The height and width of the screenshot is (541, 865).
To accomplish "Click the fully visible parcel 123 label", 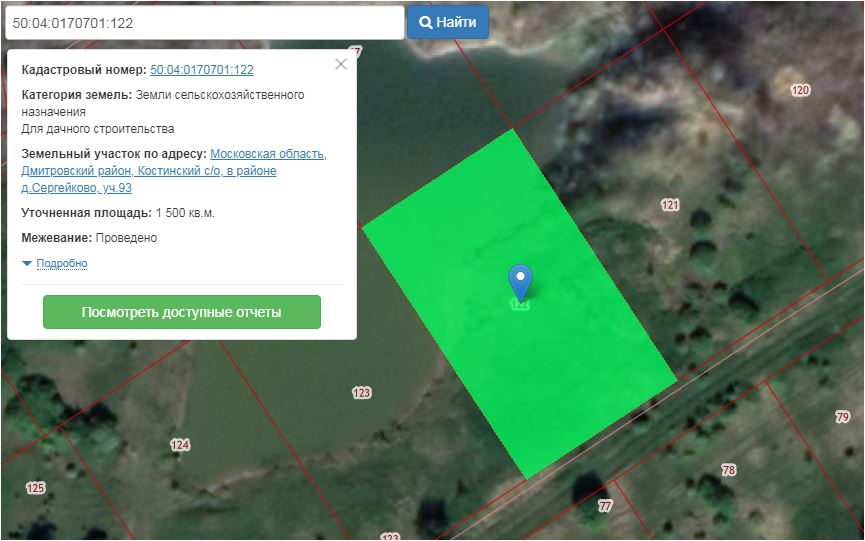I will tap(362, 392).
